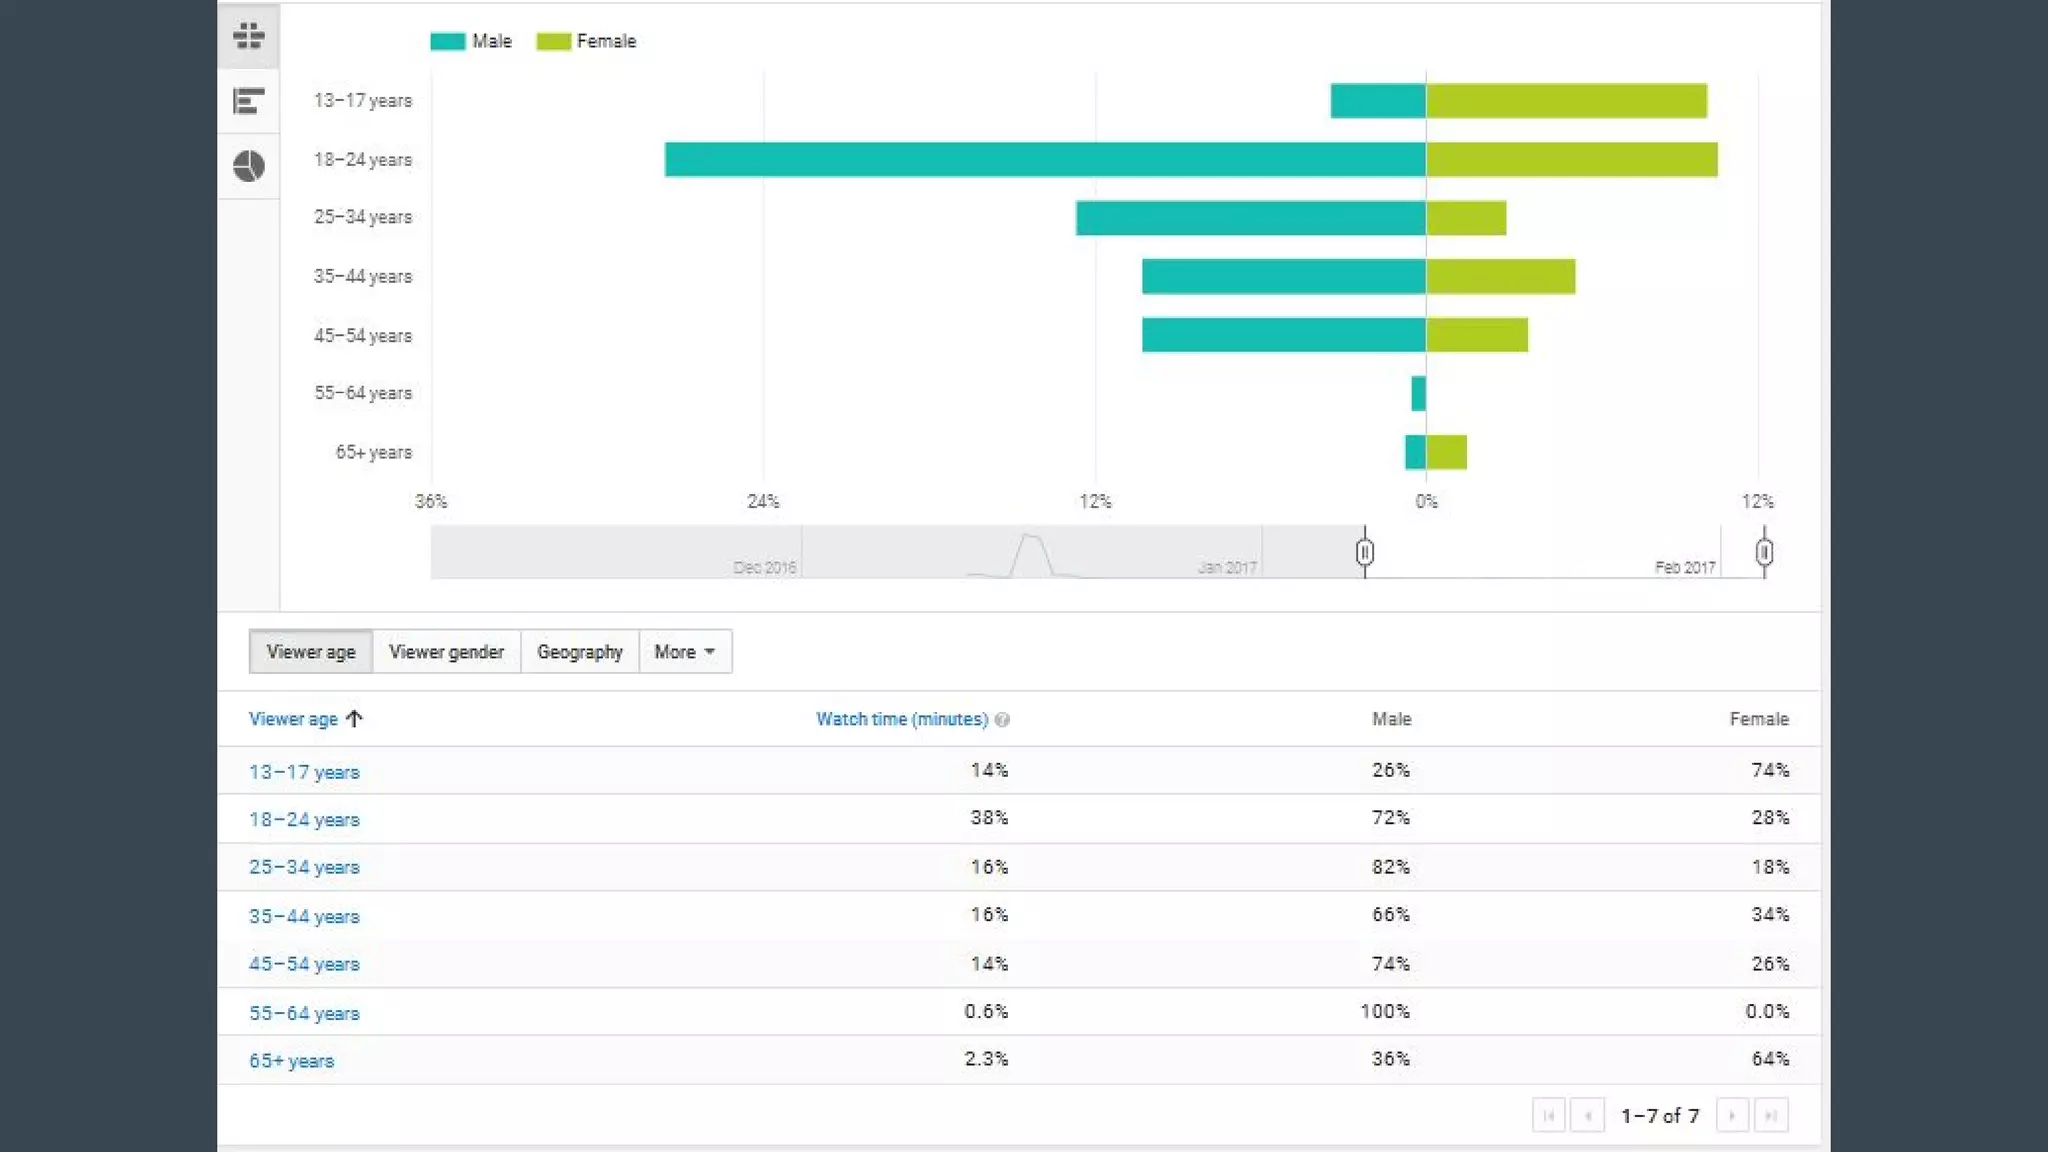Image resolution: width=2048 pixels, height=1152 pixels.
Task: Jump to last page of table results
Action: pos(1771,1116)
